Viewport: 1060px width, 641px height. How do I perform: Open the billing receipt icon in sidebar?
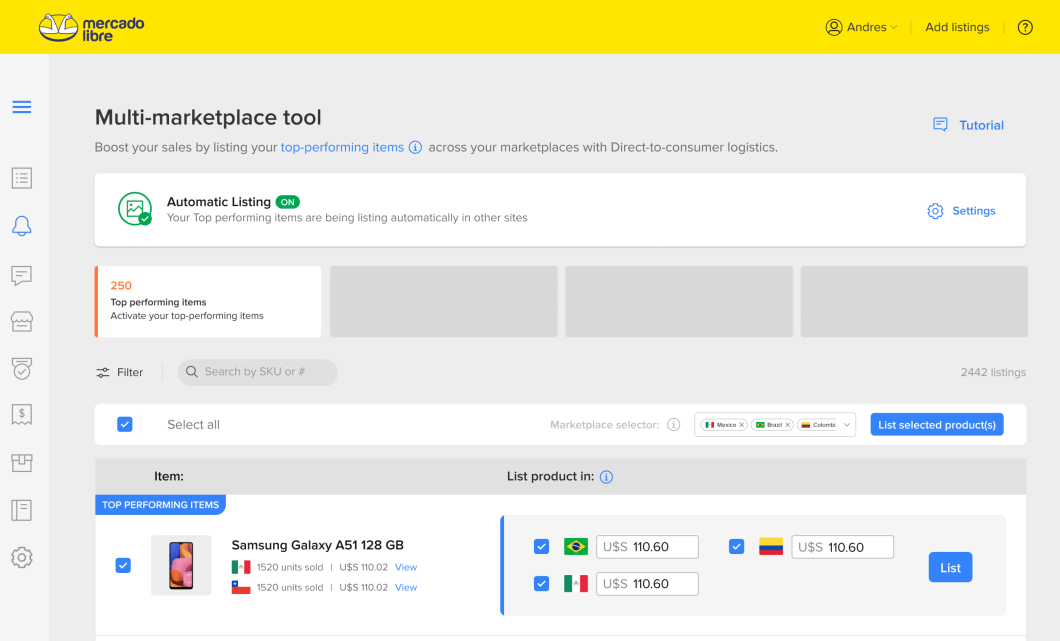(x=22, y=414)
